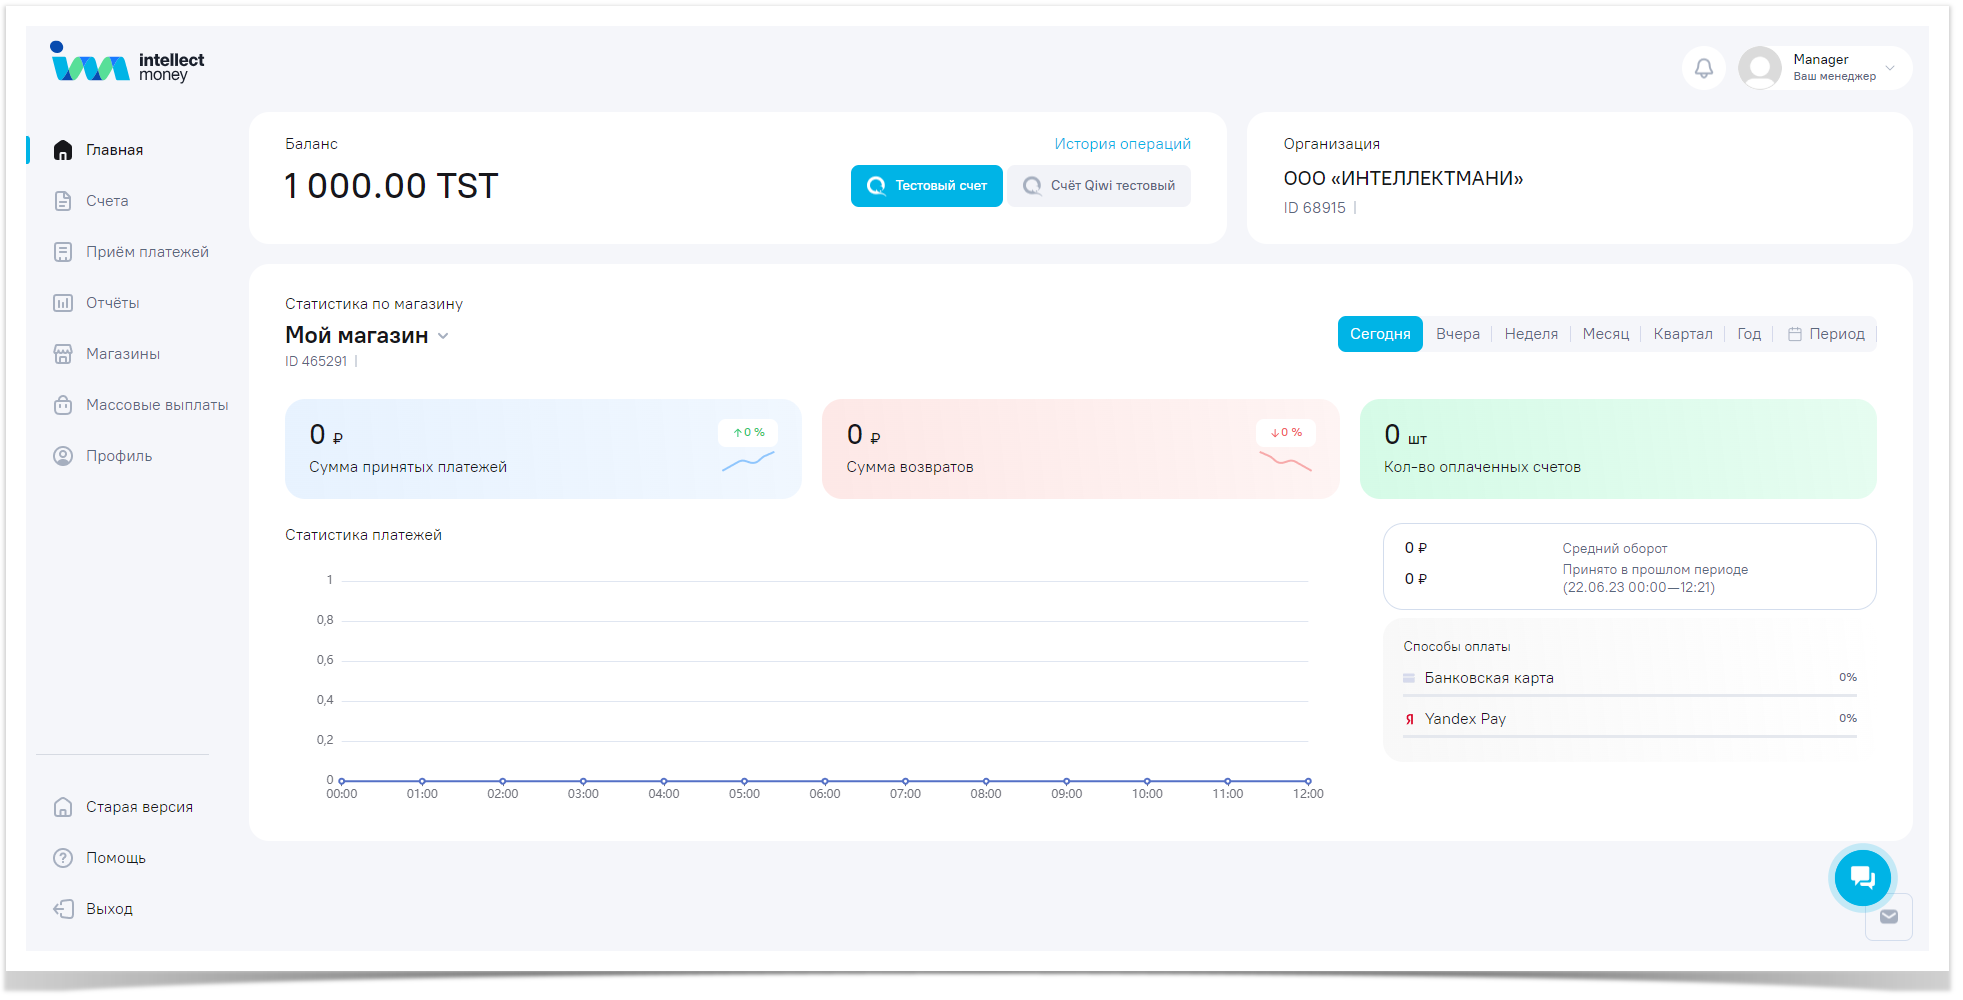Image resolution: width=1963 pixels, height=1000 pixels.
Task: Click the intellect money logo
Action: [x=127, y=65]
